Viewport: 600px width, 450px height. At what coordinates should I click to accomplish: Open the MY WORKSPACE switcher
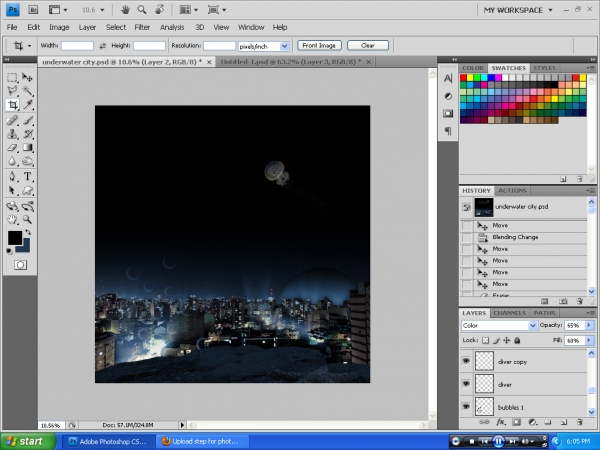(518, 10)
